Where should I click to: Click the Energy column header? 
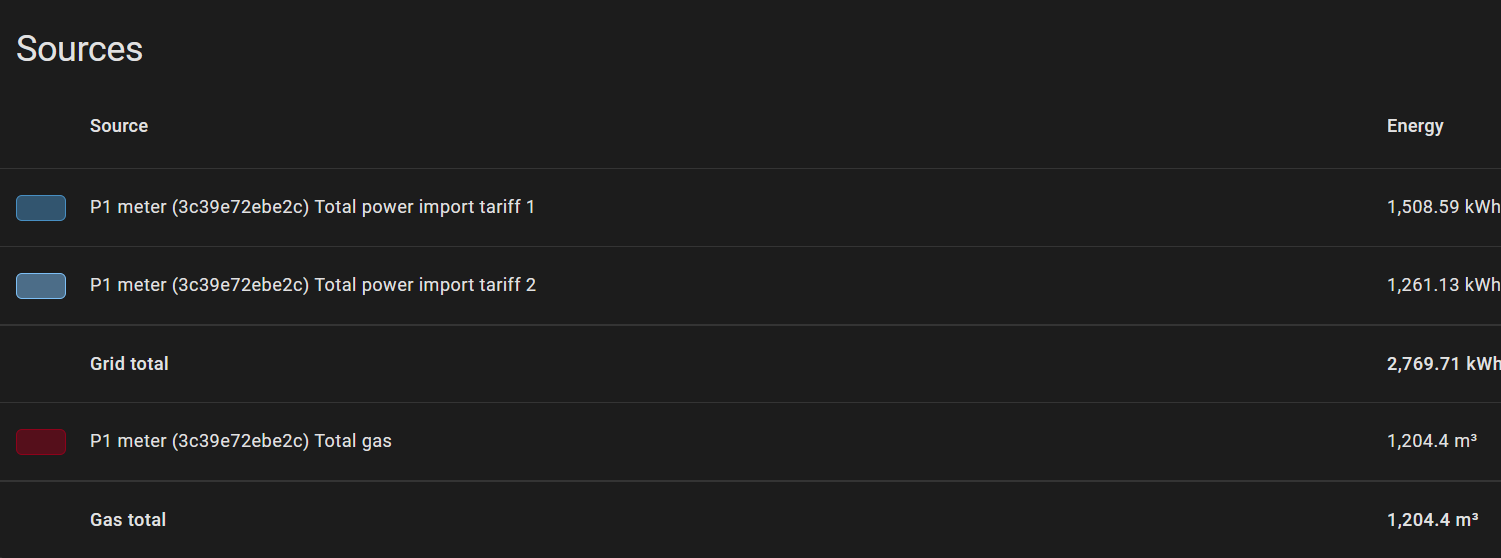click(x=1415, y=126)
